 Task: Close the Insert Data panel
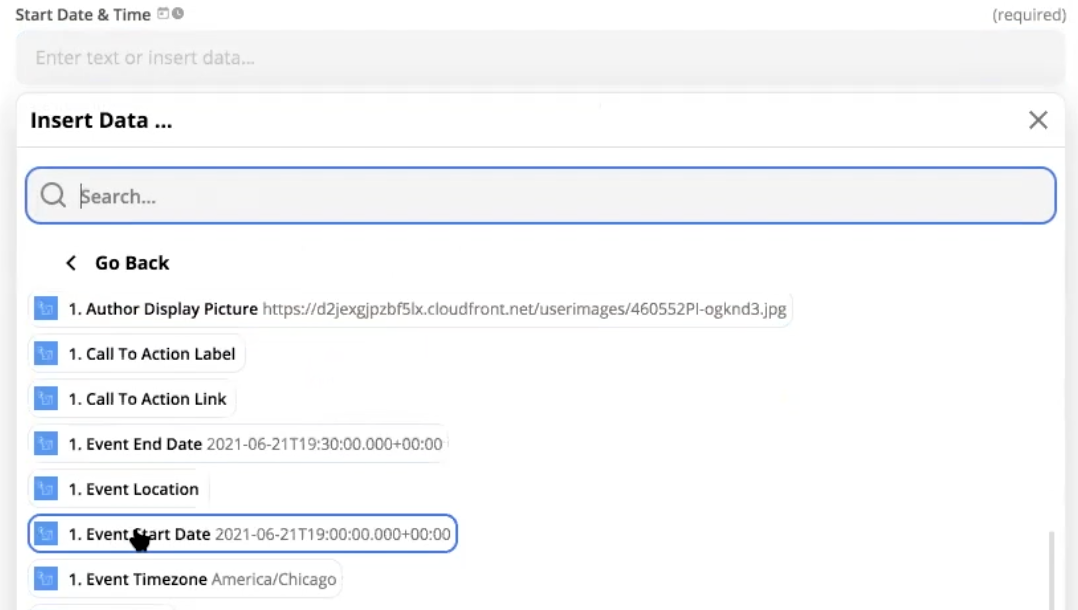(1038, 120)
